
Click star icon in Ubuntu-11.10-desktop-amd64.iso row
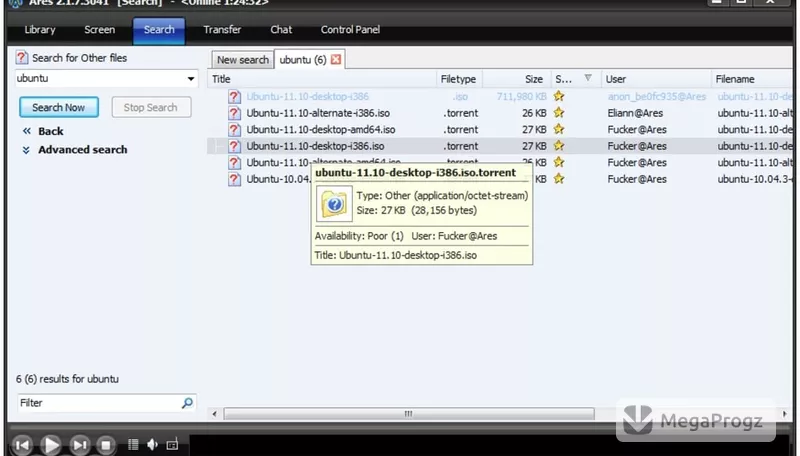pyautogui.click(x=559, y=129)
